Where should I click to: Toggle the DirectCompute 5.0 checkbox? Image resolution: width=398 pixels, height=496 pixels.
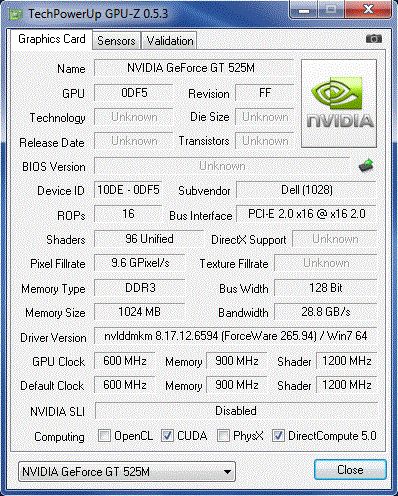278,435
